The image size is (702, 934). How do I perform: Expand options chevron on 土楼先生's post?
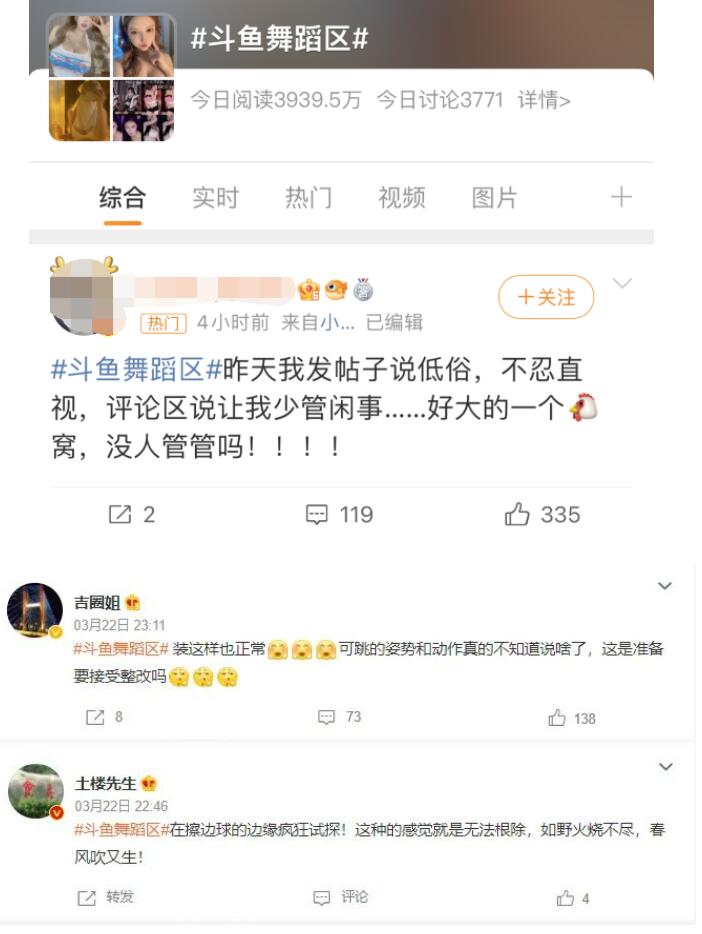point(666,767)
